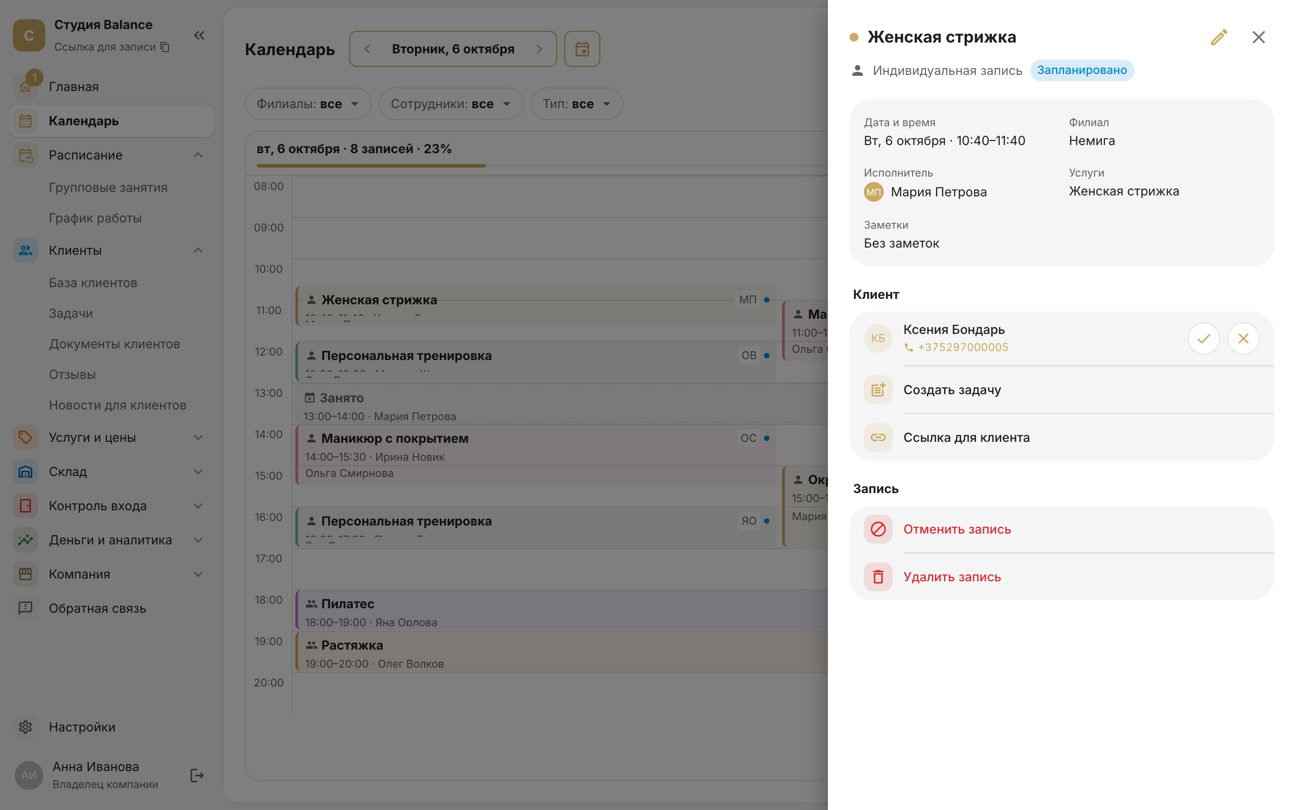Open the Задачи page
The image size is (1296, 810).
click(71, 314)
